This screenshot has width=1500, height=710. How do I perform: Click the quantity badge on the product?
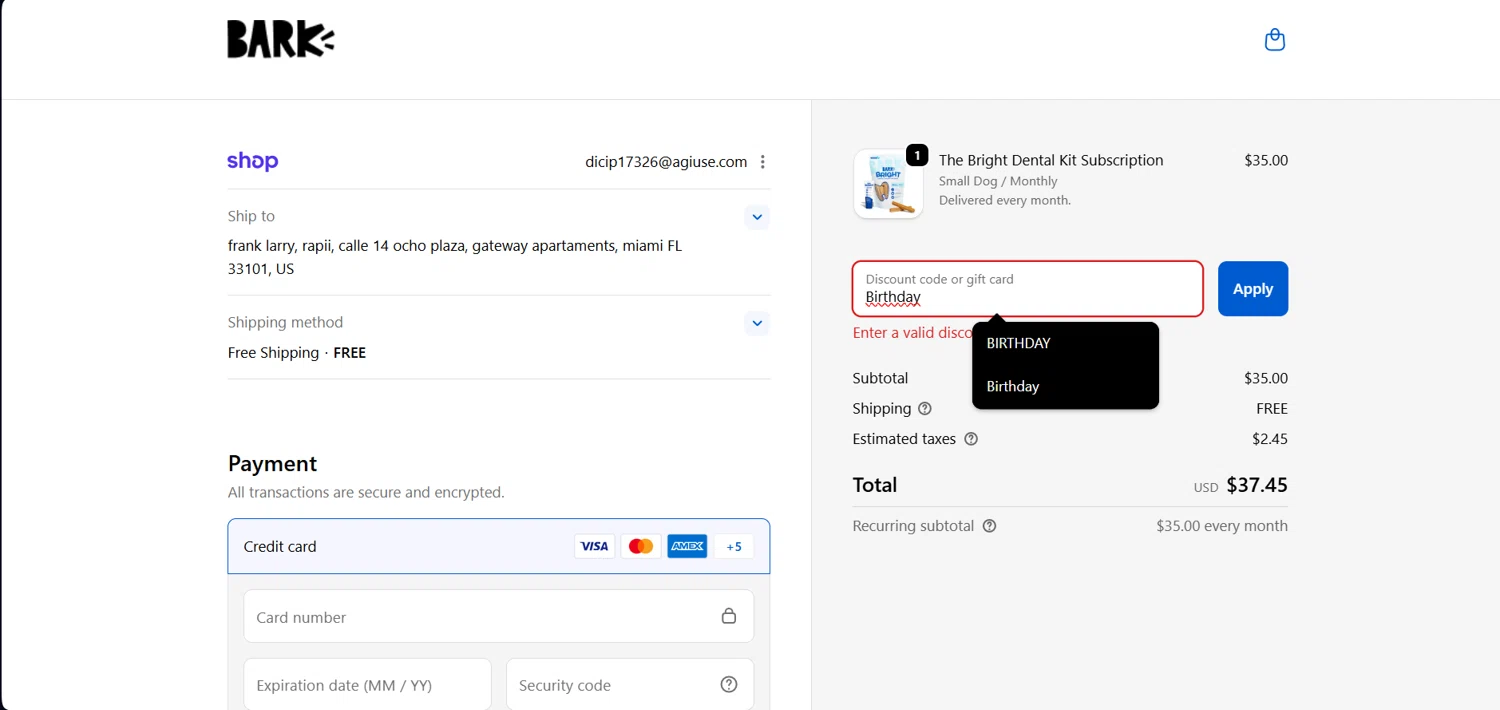tap(917, 156)
